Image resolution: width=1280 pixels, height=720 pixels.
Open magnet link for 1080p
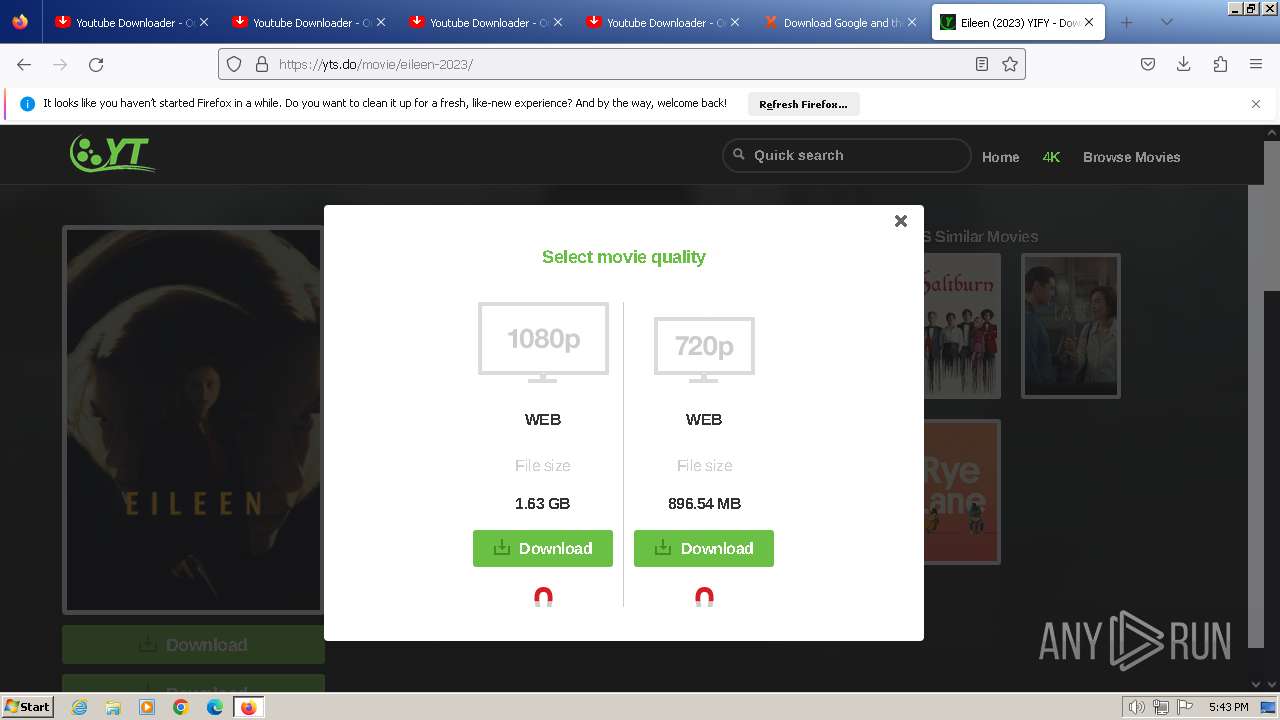click(x=543, y=597)
